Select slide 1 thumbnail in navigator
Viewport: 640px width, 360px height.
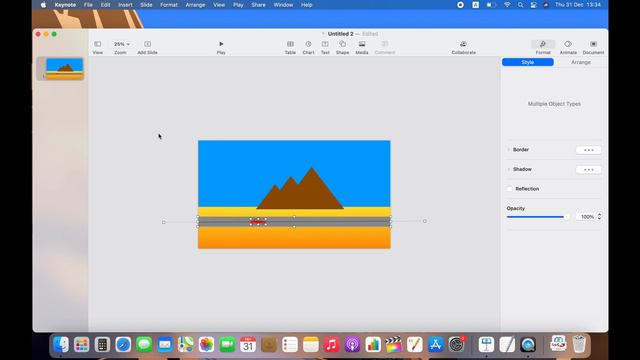64,69
